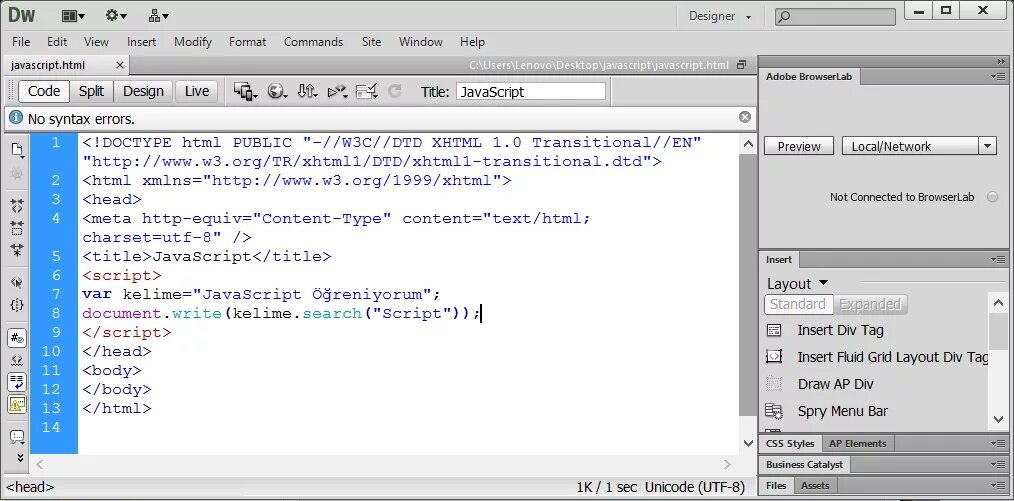1014x501 pixels.
Task: Click the Draw AP Div icon
Action: (x=774, y=384)
